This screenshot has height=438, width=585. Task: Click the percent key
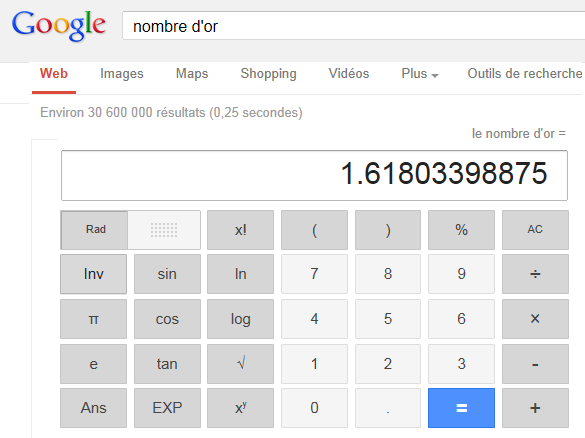click(x=462, y=230)
